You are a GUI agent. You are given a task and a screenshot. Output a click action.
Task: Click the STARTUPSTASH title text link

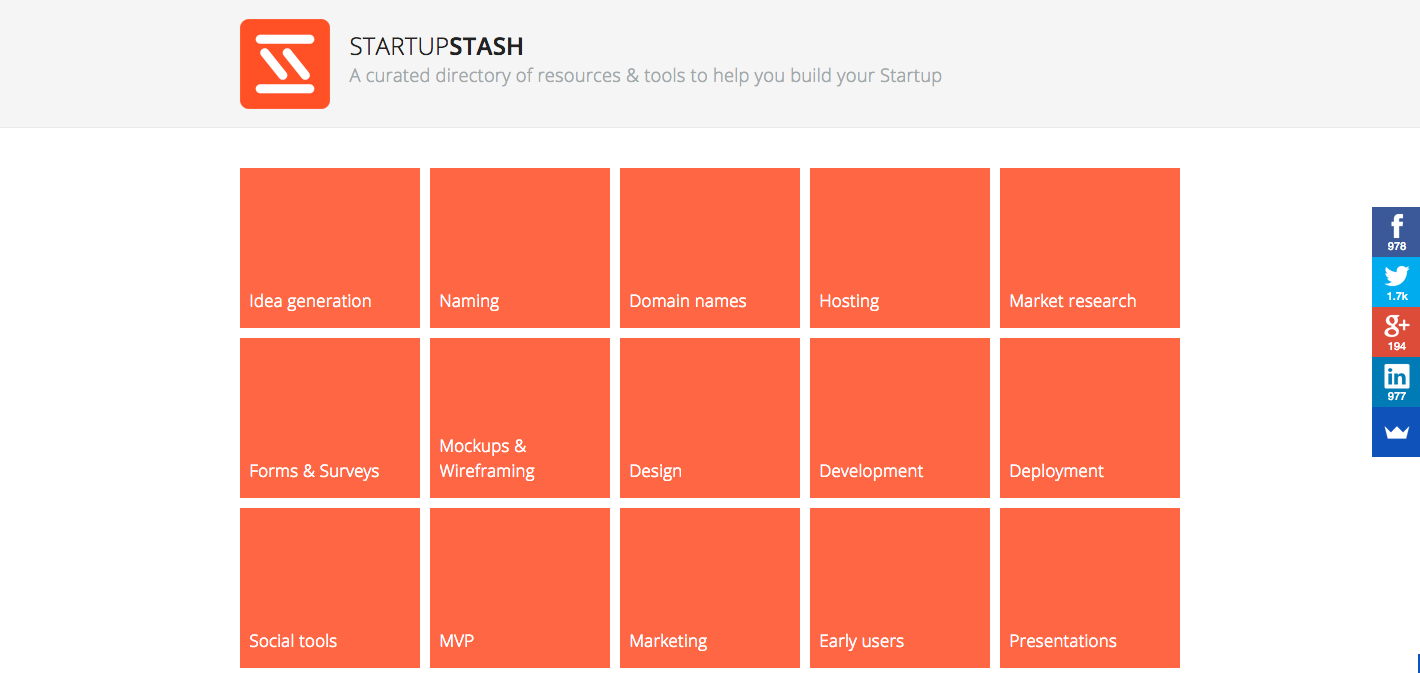click(x=436, y=46)
